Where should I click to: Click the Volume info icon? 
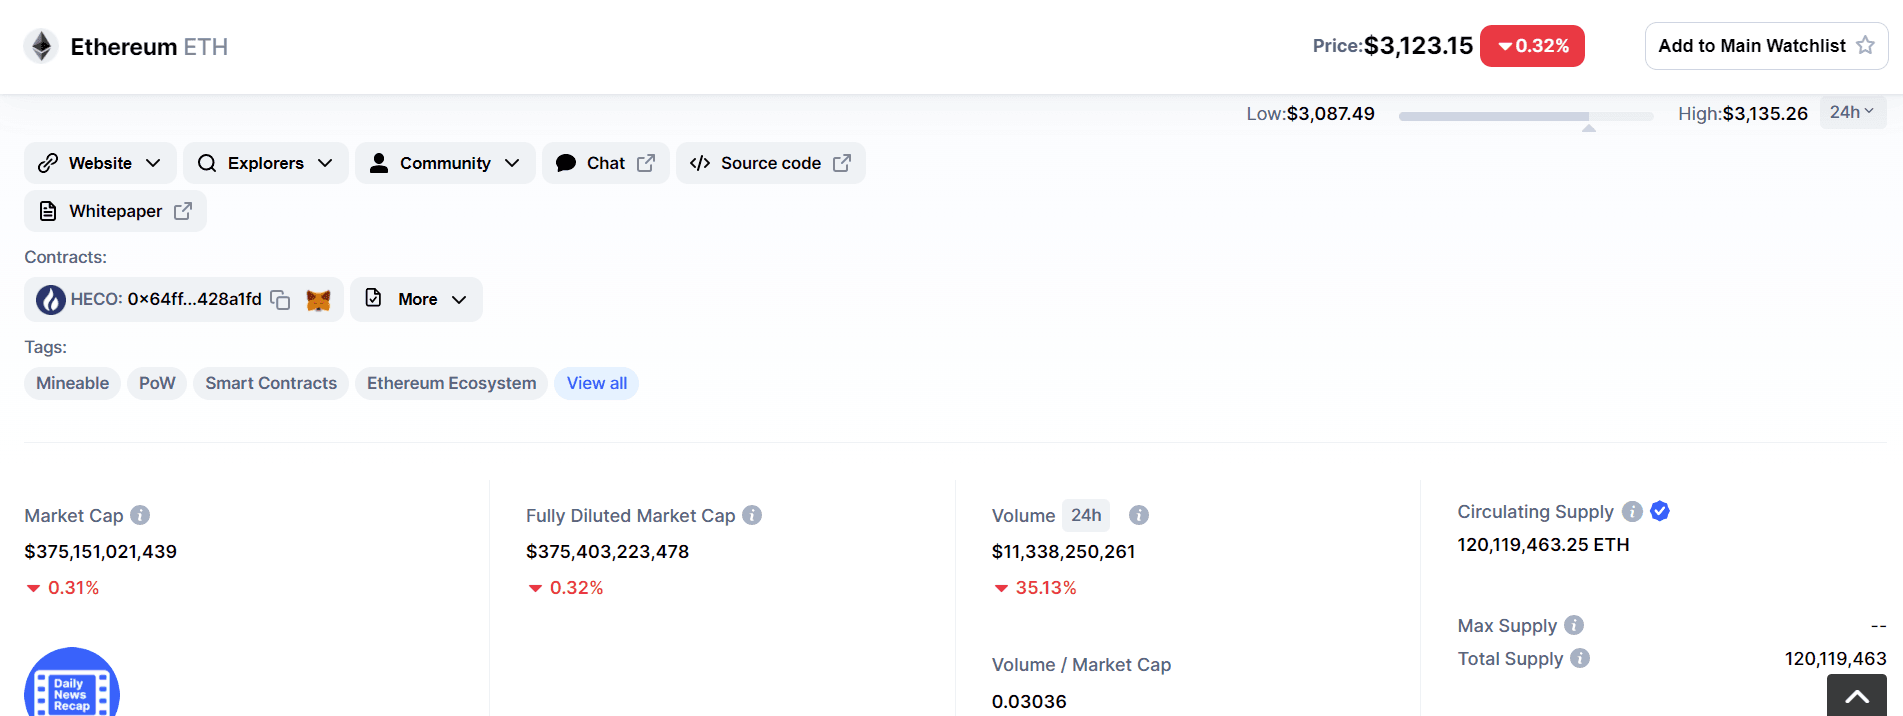point(1138,515)
